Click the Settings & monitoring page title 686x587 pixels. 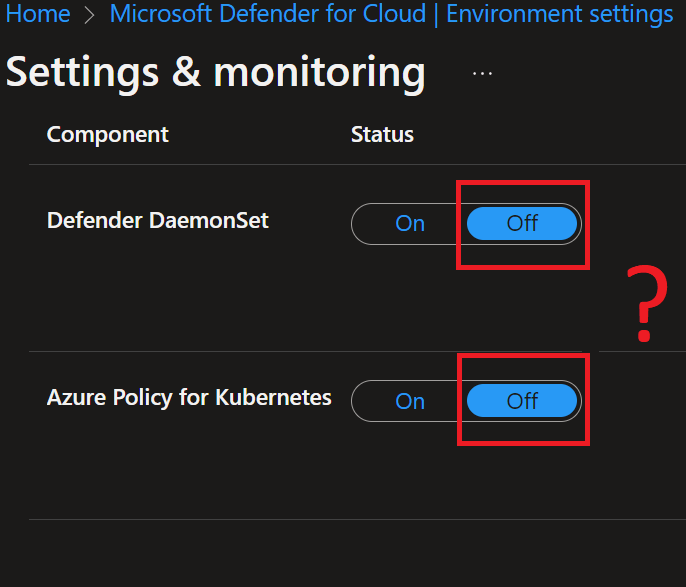(215, 73)
